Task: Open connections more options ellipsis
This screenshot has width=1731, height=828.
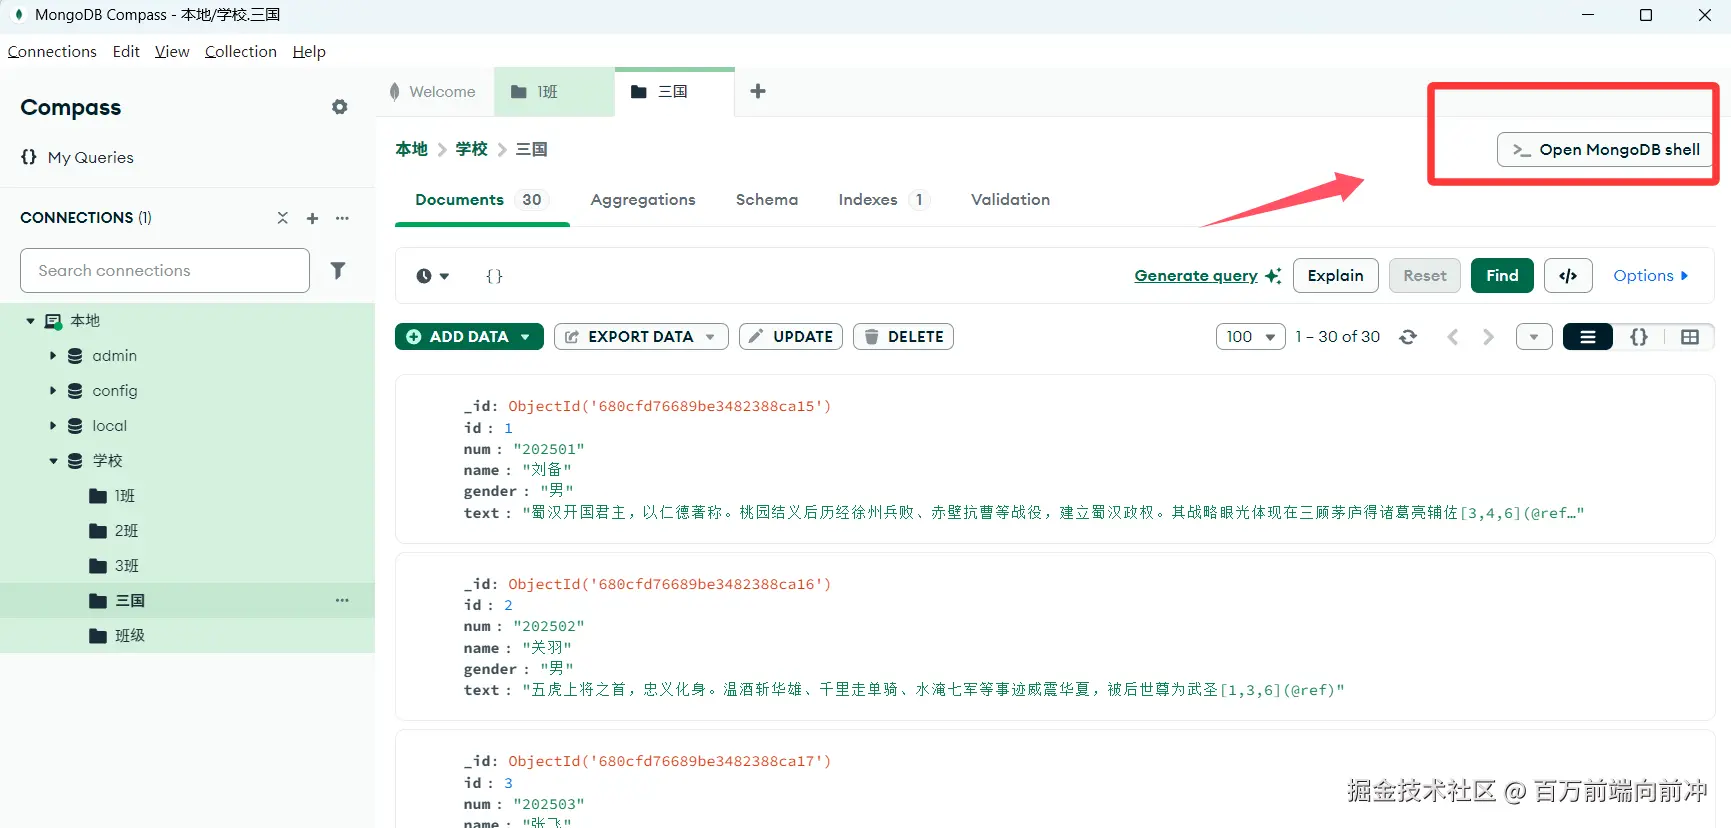Action: point(342,218)
